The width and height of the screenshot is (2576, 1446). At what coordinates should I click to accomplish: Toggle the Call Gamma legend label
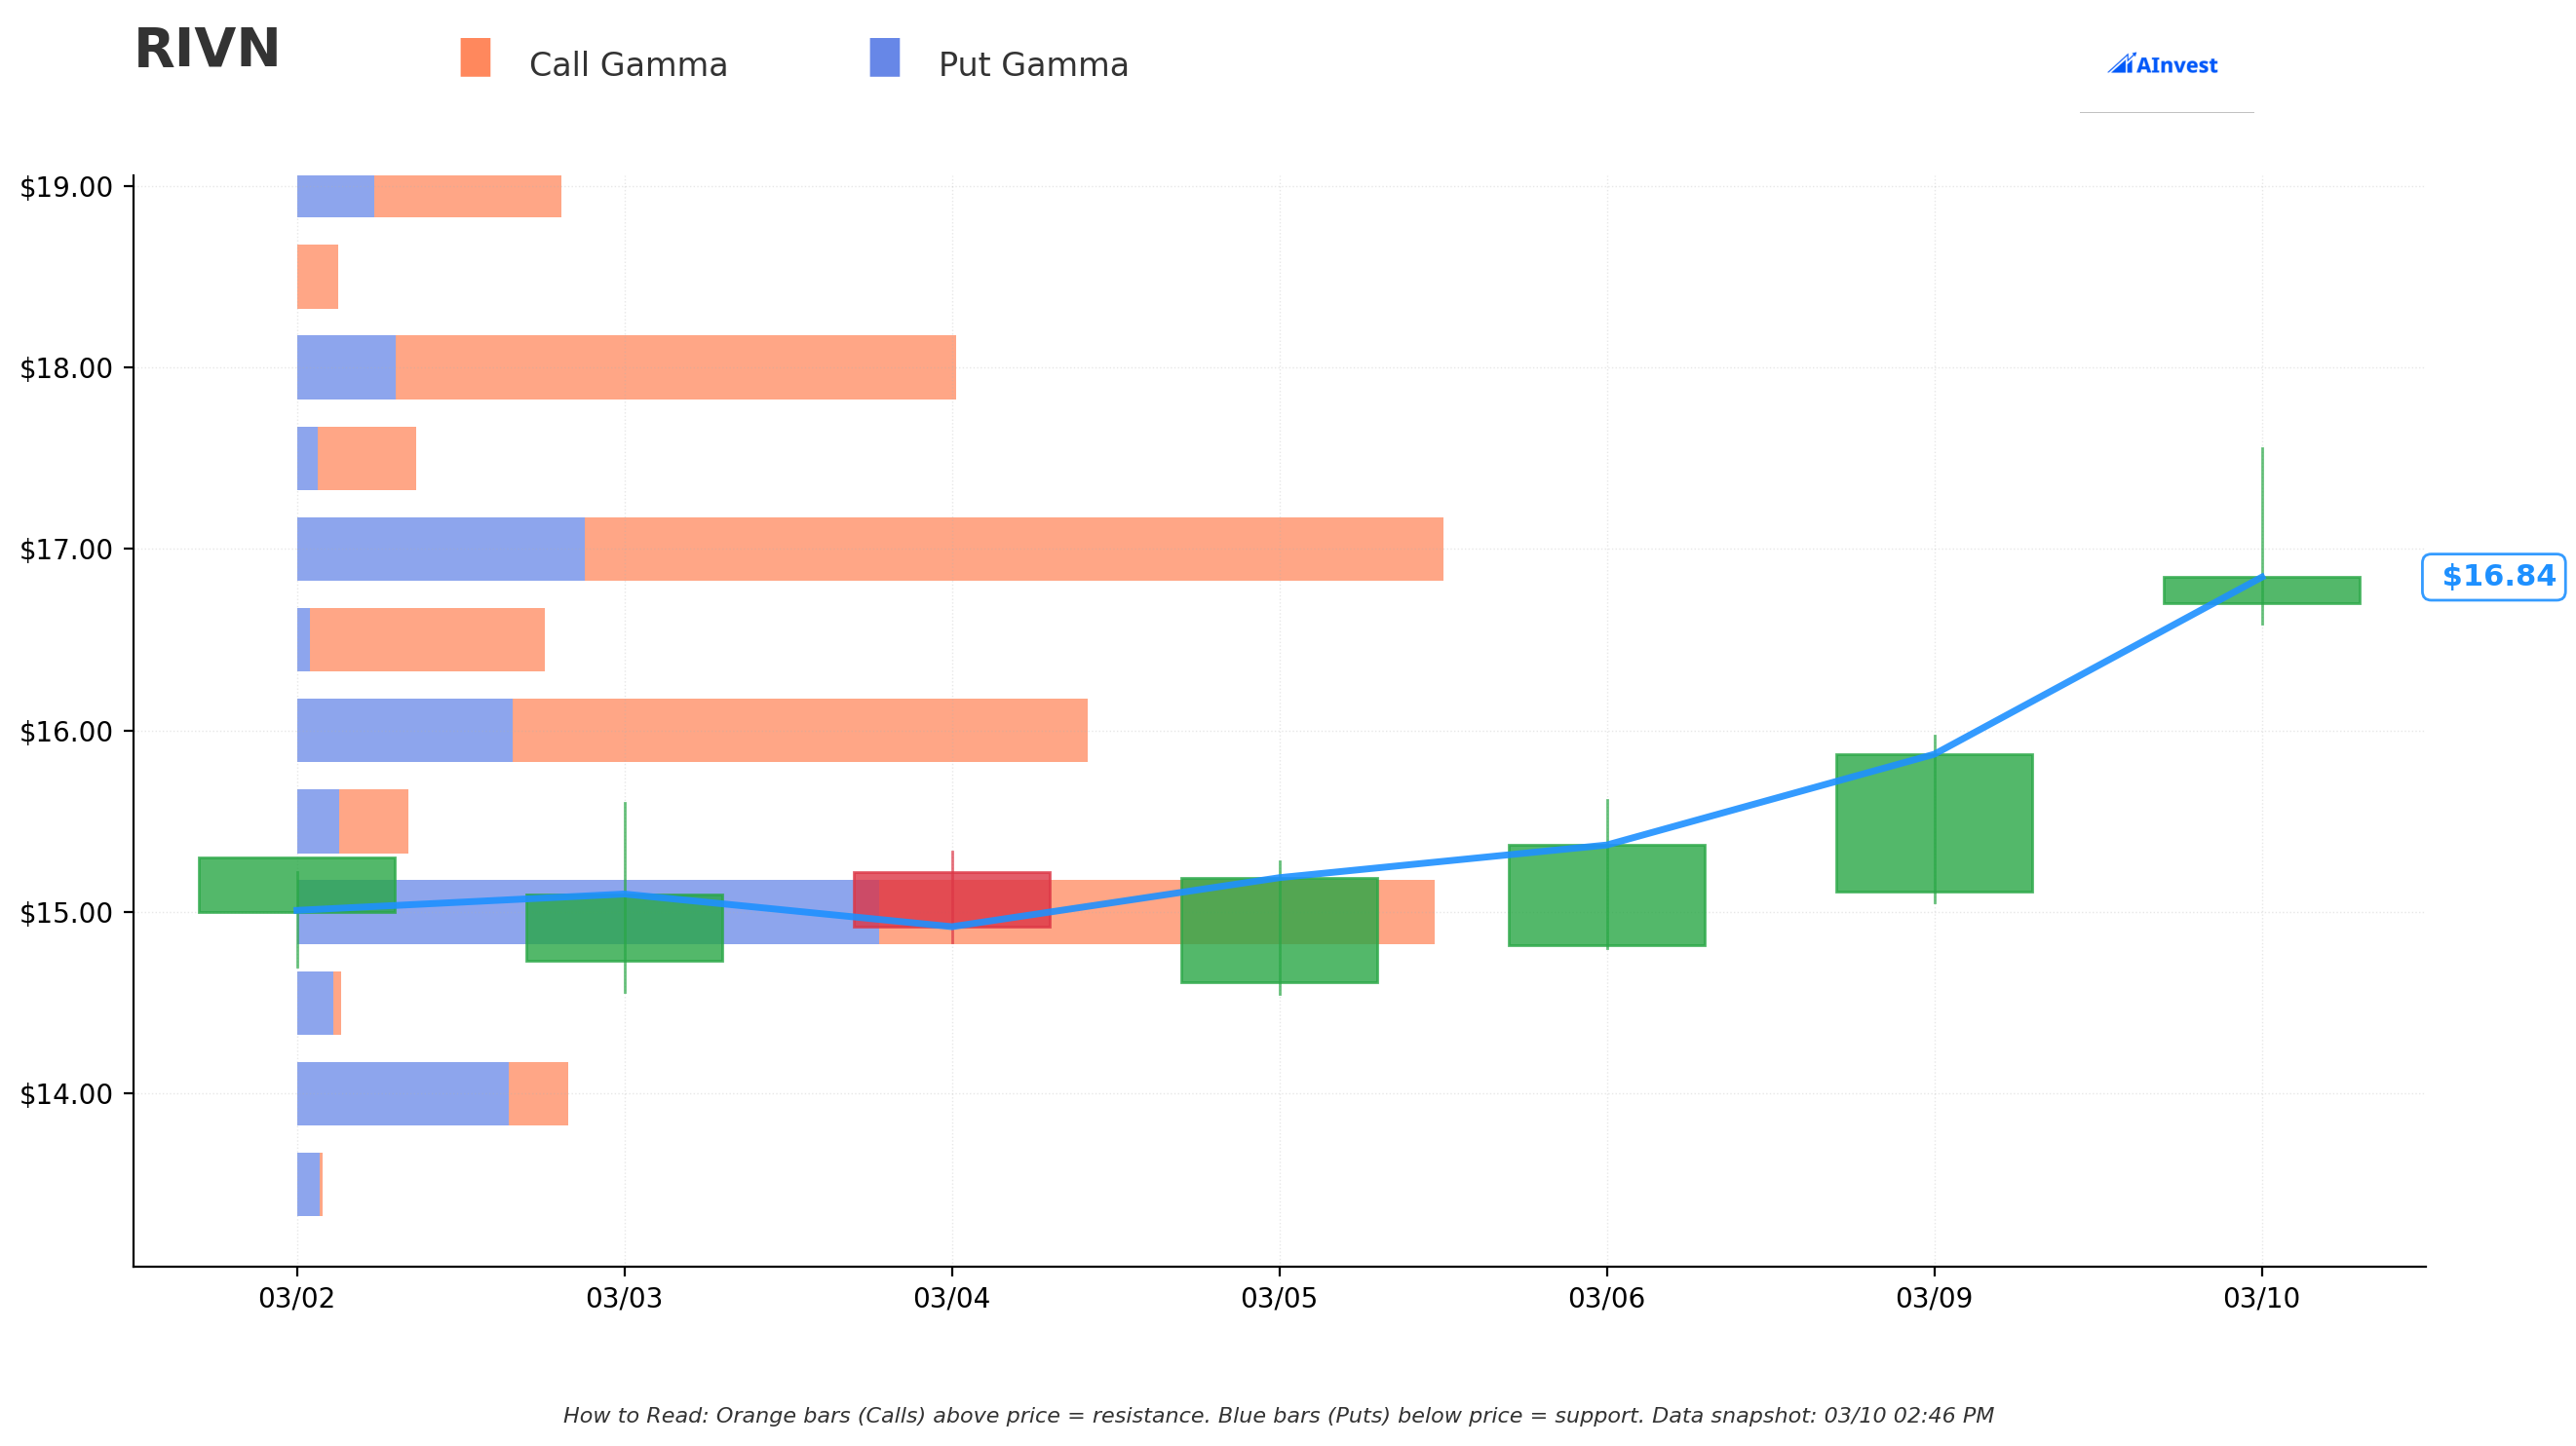pyautogui.click(x=628, y=65)
